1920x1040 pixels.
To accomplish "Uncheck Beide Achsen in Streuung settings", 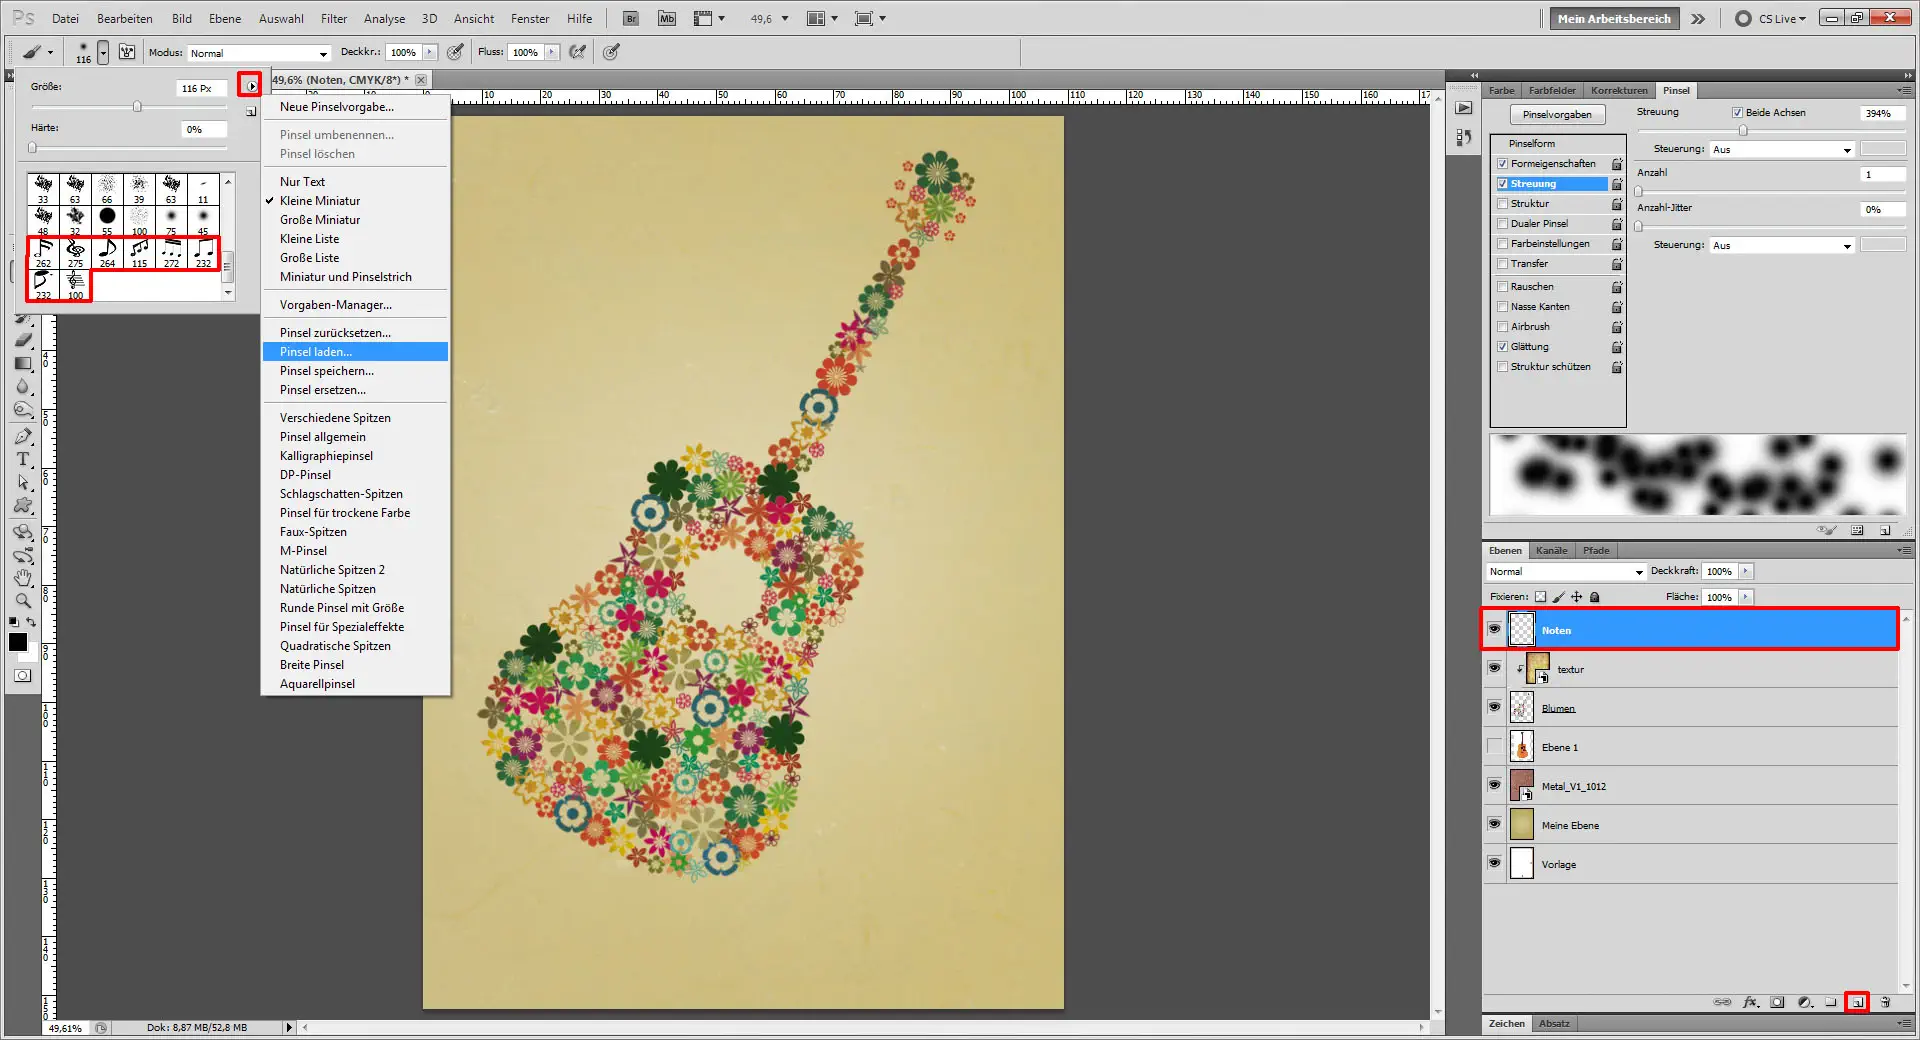I will pos(1737,112).
